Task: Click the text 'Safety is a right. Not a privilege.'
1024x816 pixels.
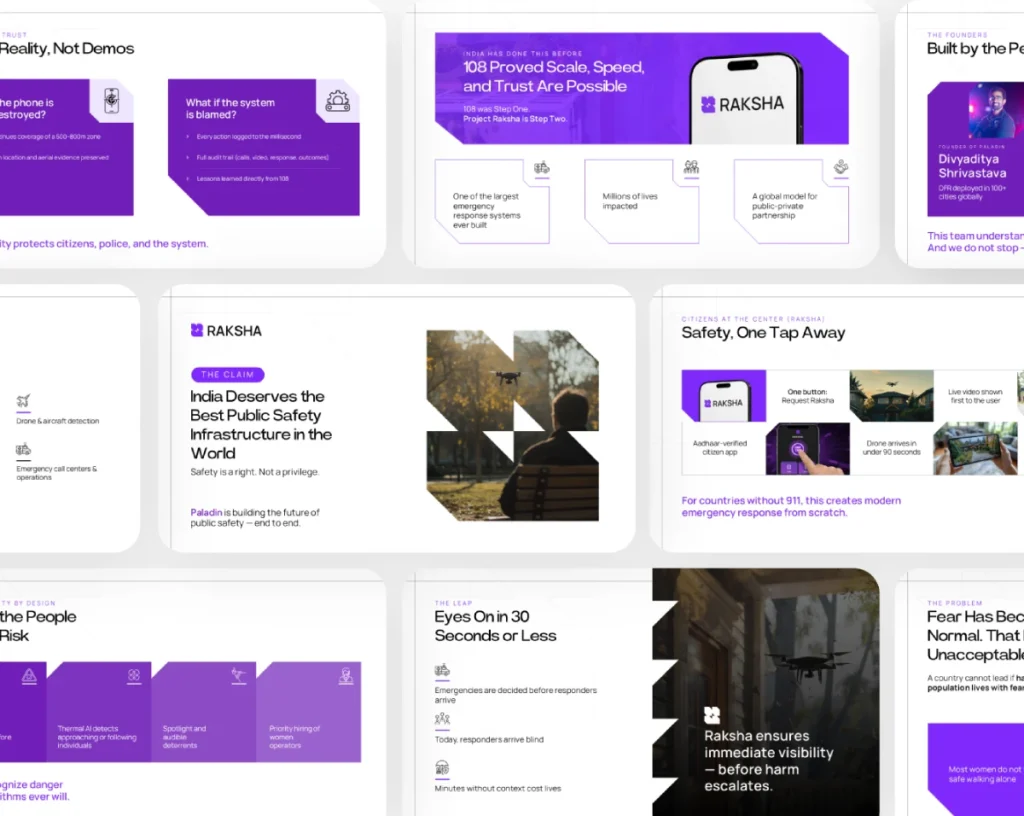Action: 255,472
